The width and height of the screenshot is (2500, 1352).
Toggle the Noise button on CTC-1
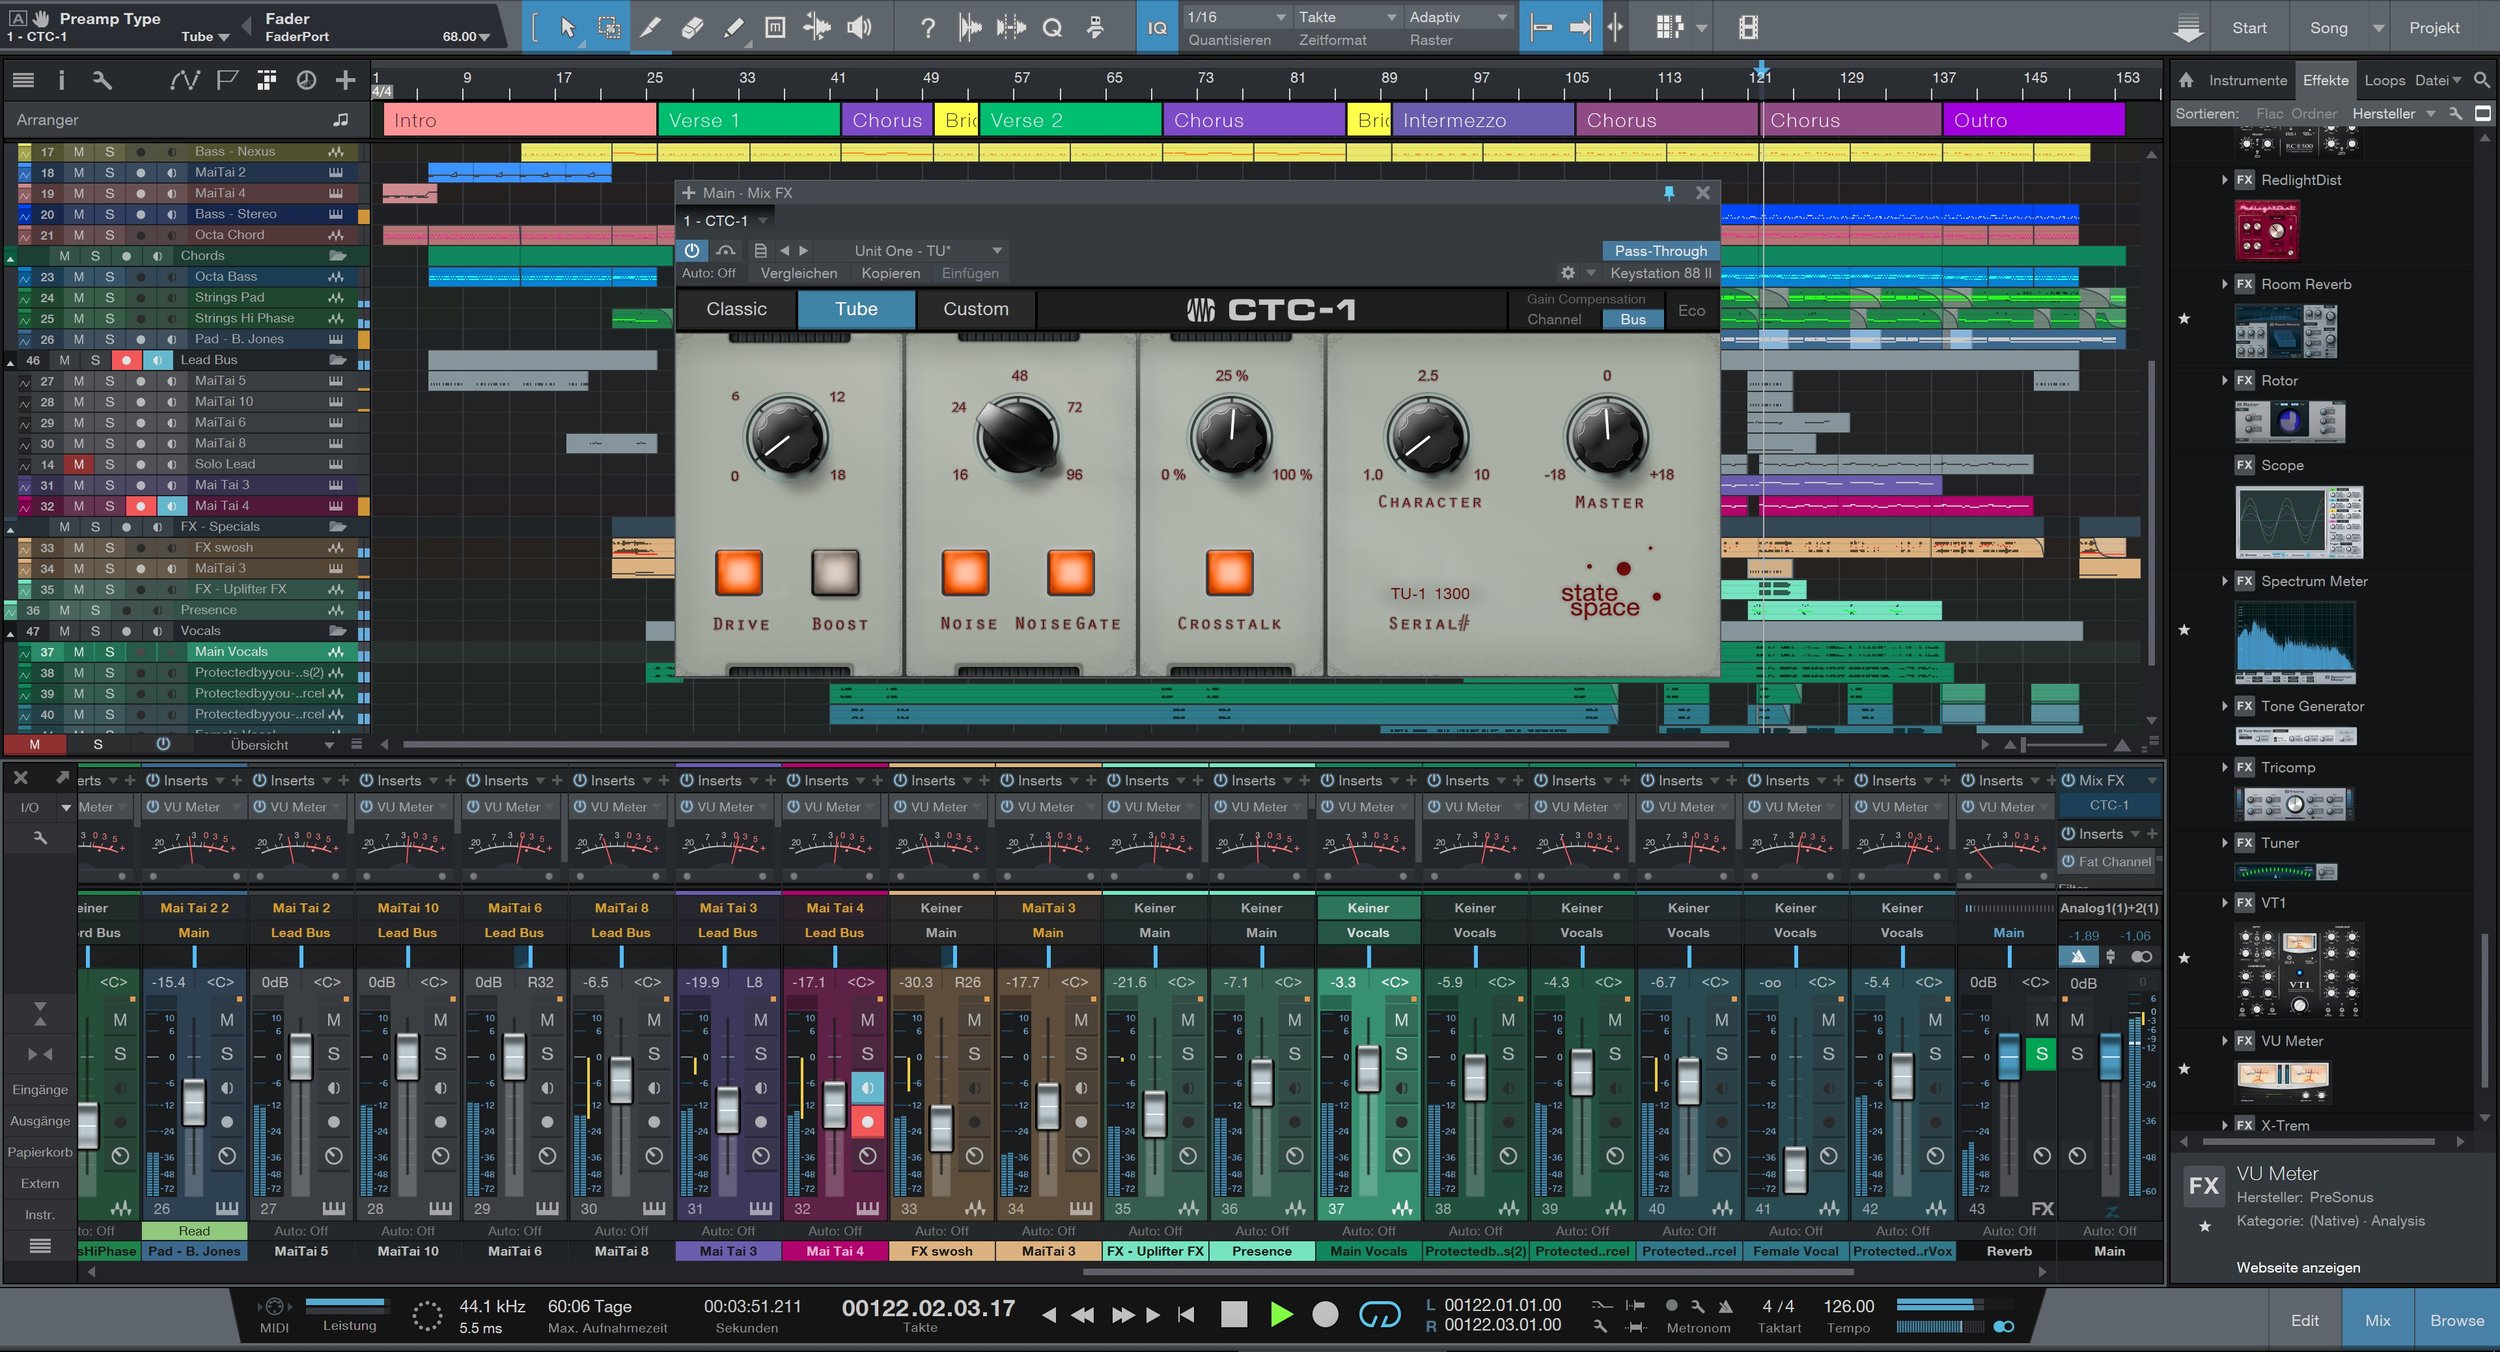pos(965,573)
